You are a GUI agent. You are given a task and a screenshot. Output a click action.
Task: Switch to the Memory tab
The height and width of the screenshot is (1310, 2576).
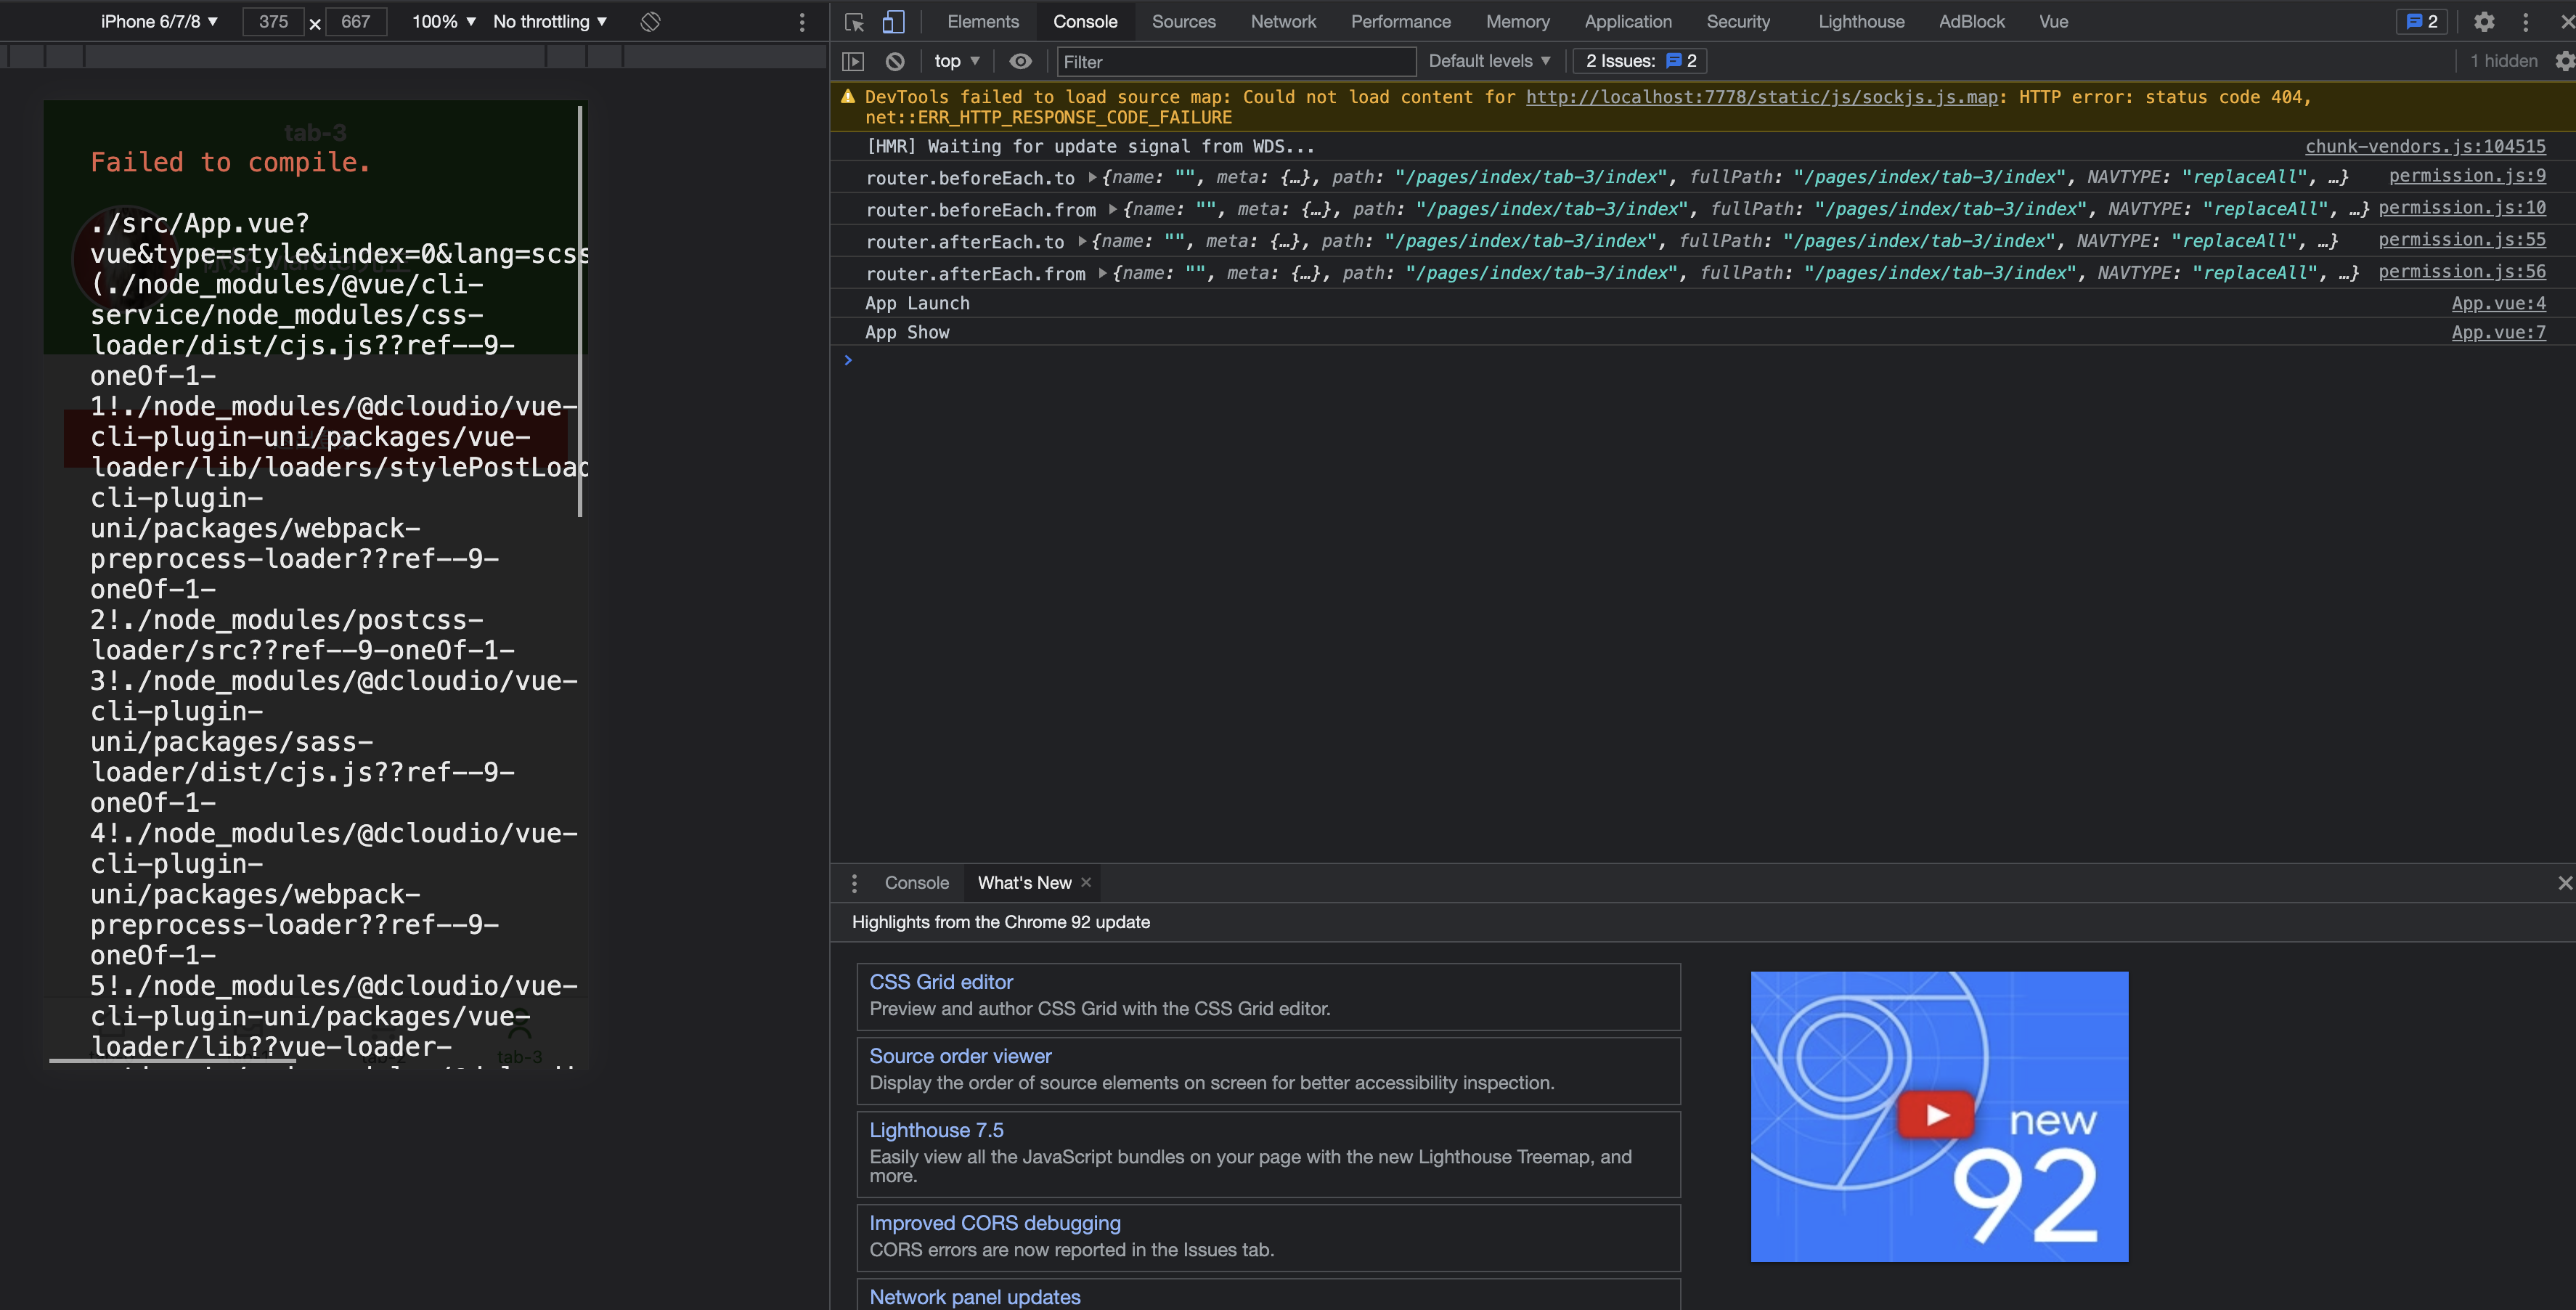pos(1517,22)
